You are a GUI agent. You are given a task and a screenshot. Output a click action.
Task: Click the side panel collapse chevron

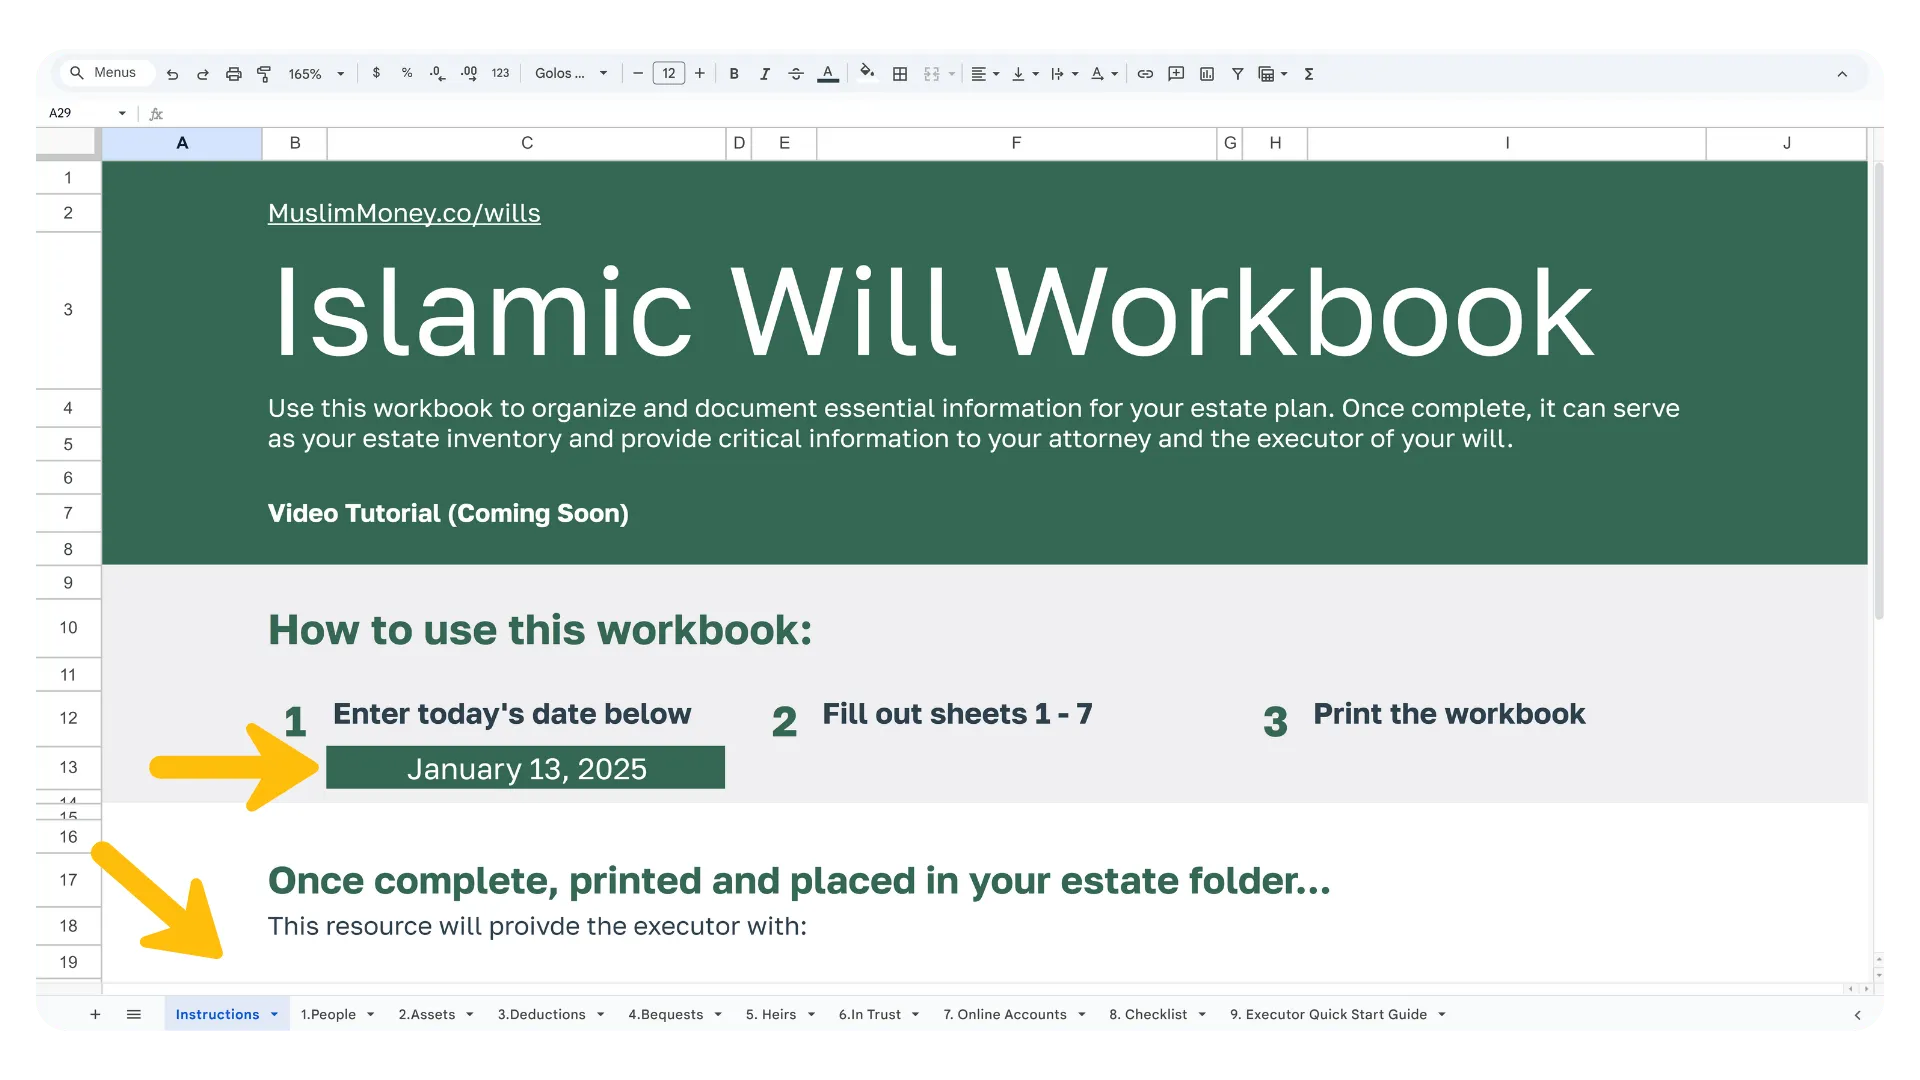click(1857, 1014)
